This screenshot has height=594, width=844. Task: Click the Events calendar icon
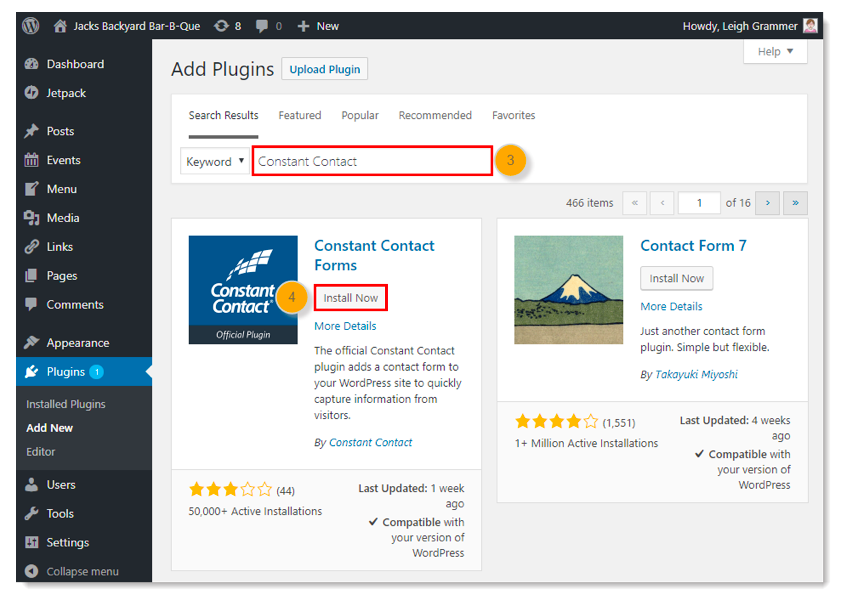pos(31,160)
